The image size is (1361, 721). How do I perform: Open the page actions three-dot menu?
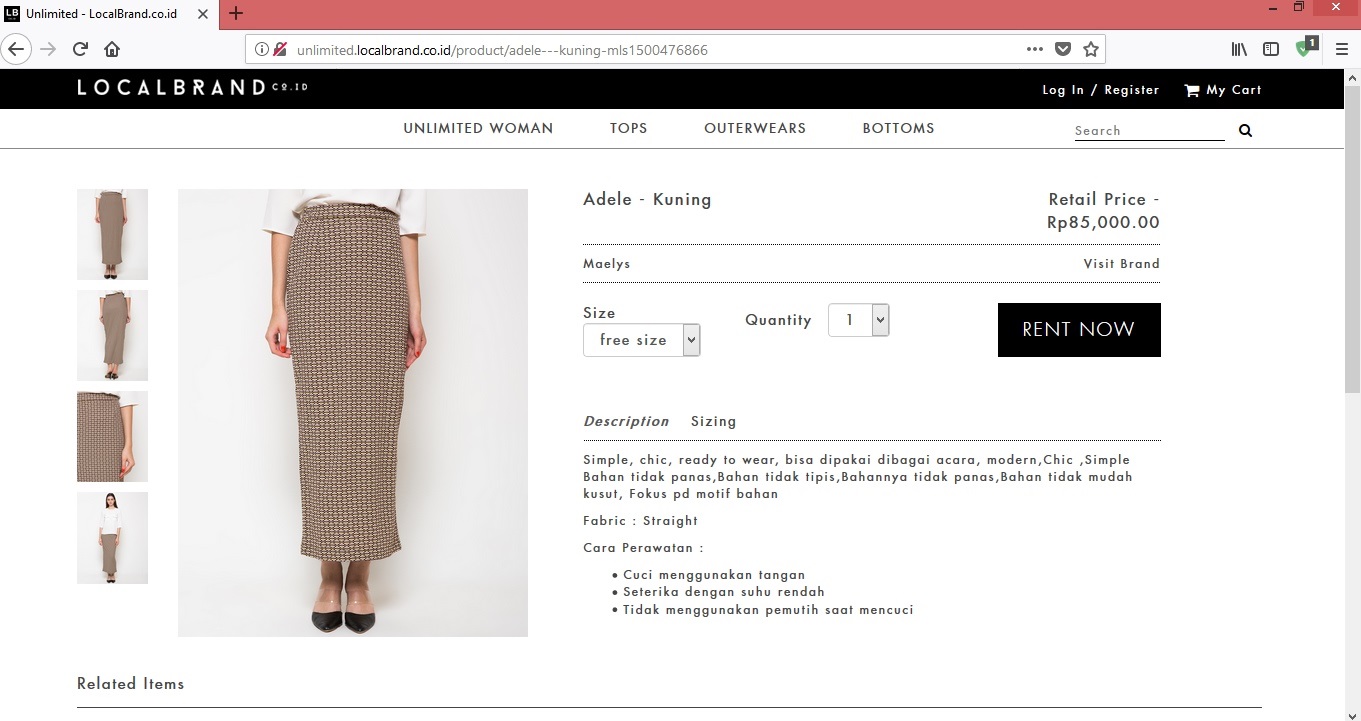(x=1034, y=49)
